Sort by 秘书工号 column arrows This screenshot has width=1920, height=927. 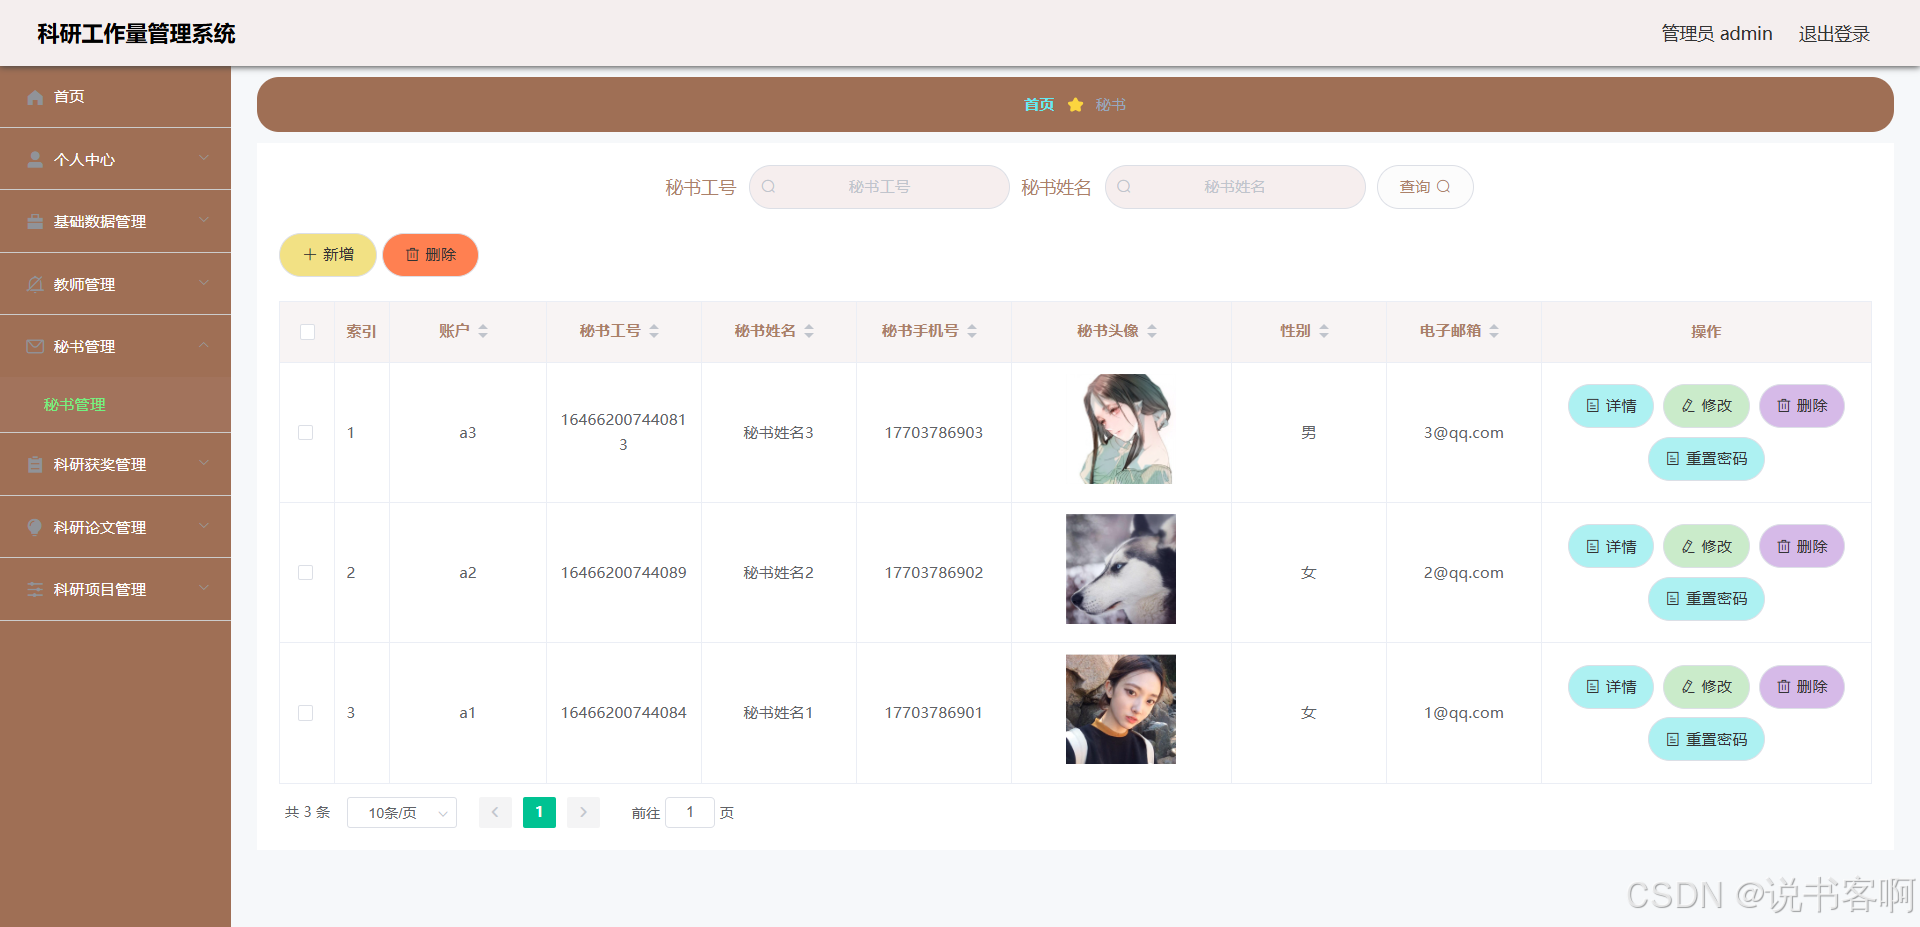(654, 331)
